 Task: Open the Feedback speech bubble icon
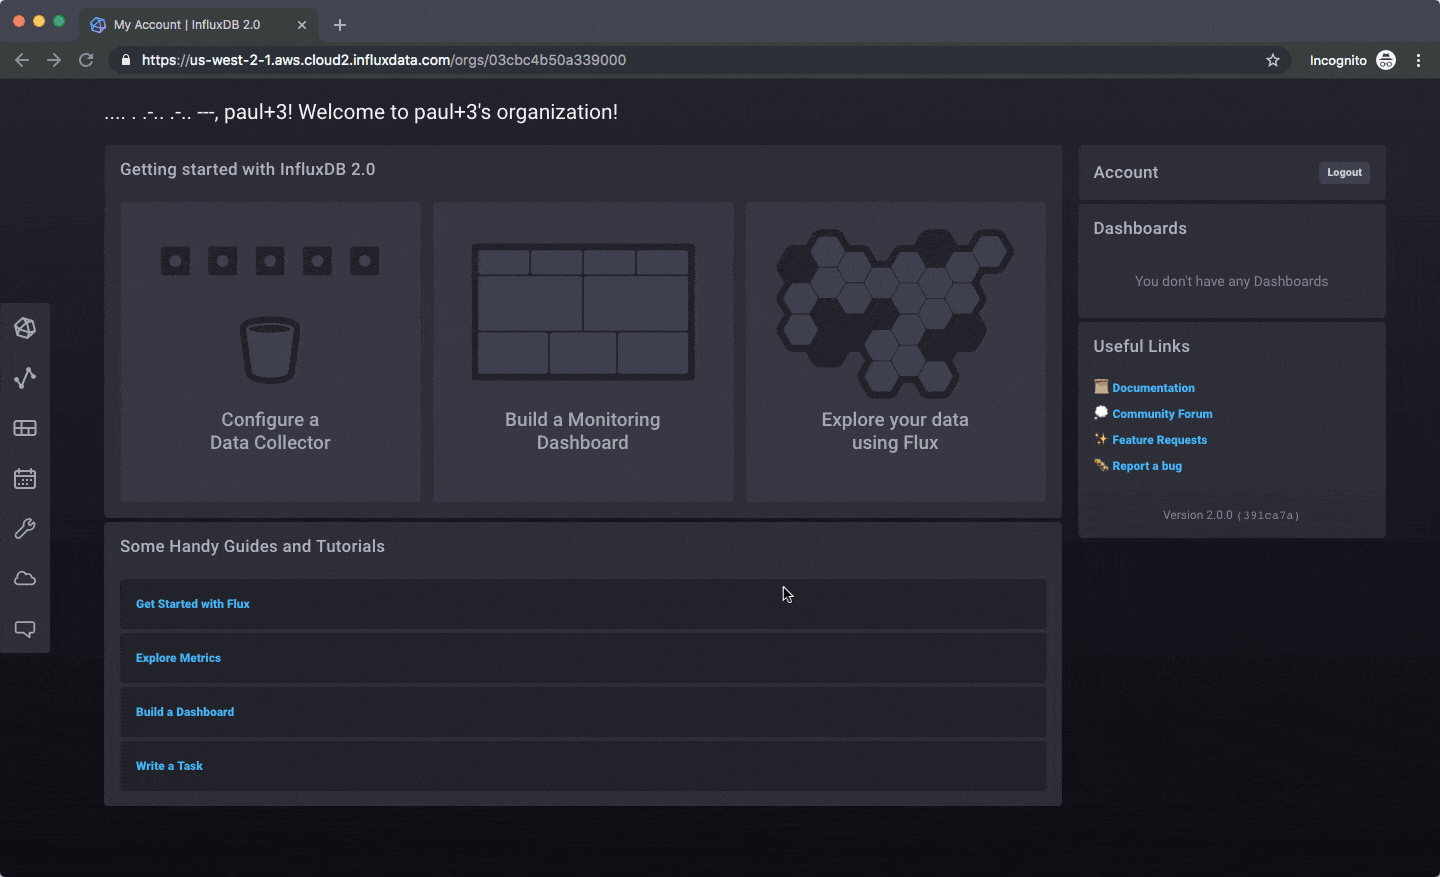coord(25,628)
